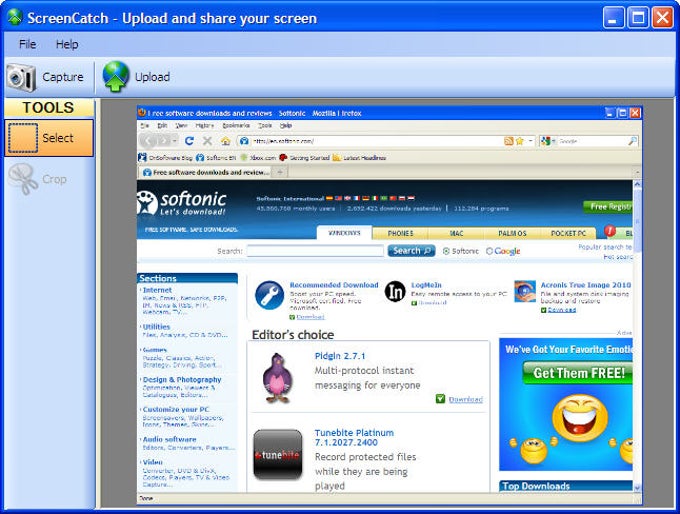Open the History menu in the captured Firefox

(205, 125)
